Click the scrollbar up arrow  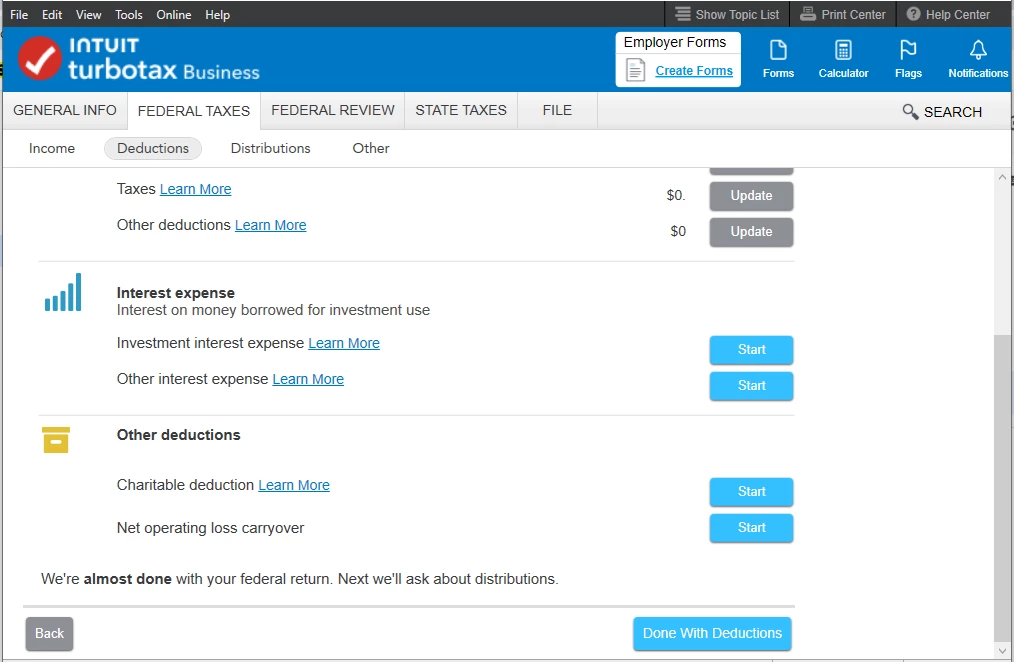coord(1002,177)
